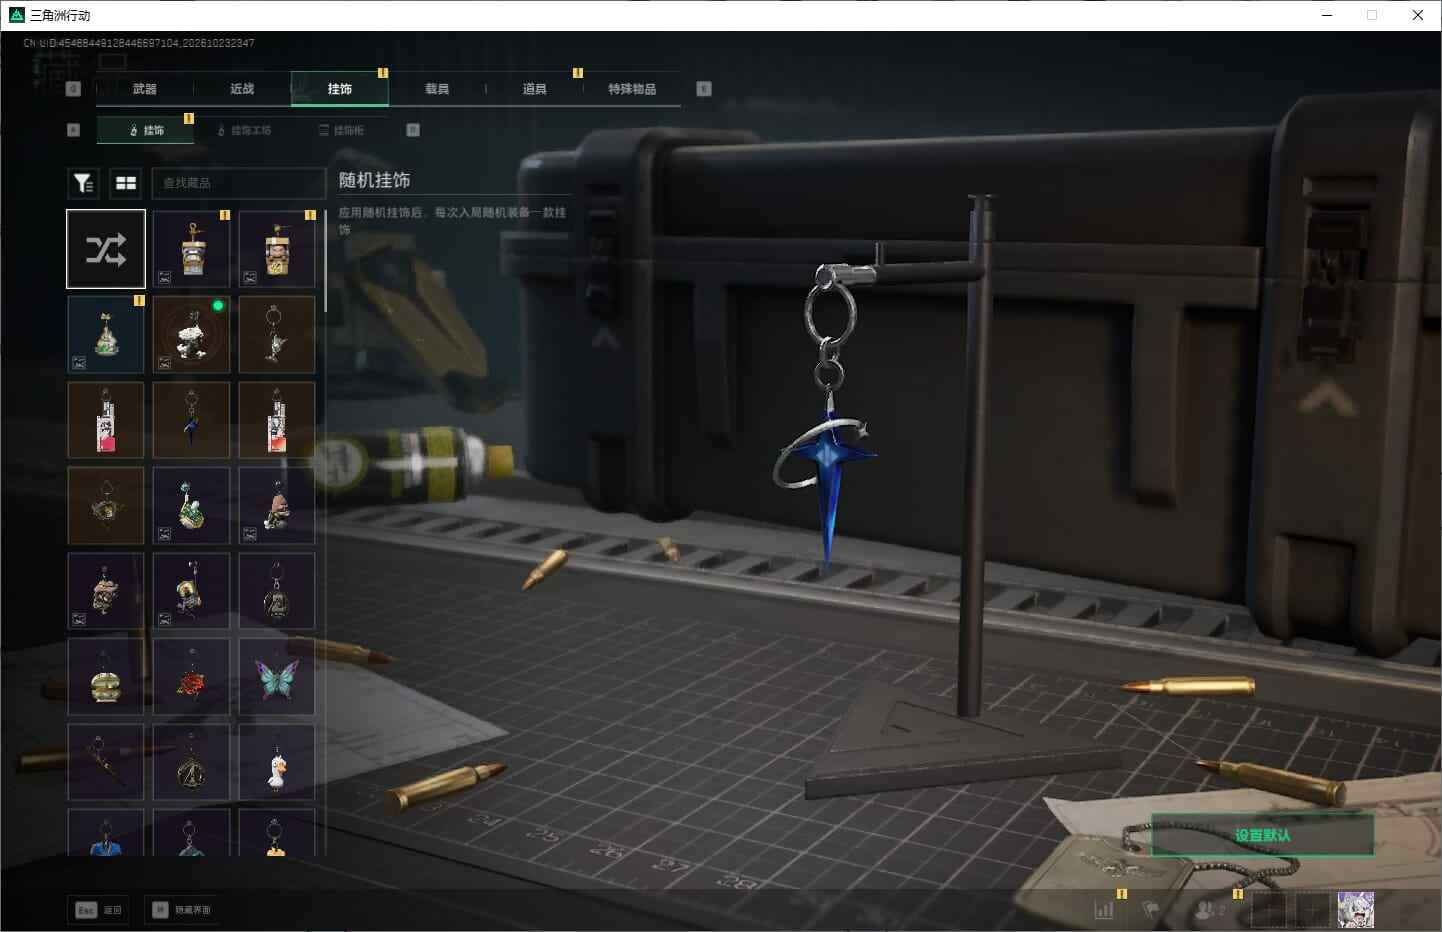Select the random charm shuffle tile
Image resolution: width=1442 pixels, height=932 pixels.
[x=106, y=249]
